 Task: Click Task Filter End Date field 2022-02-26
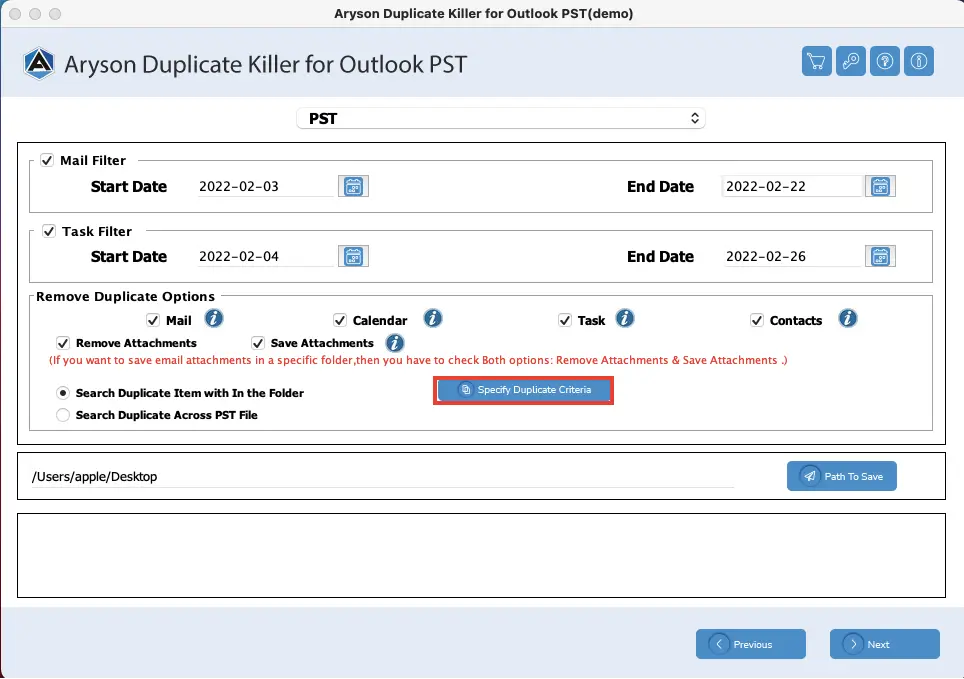[792, 256]
